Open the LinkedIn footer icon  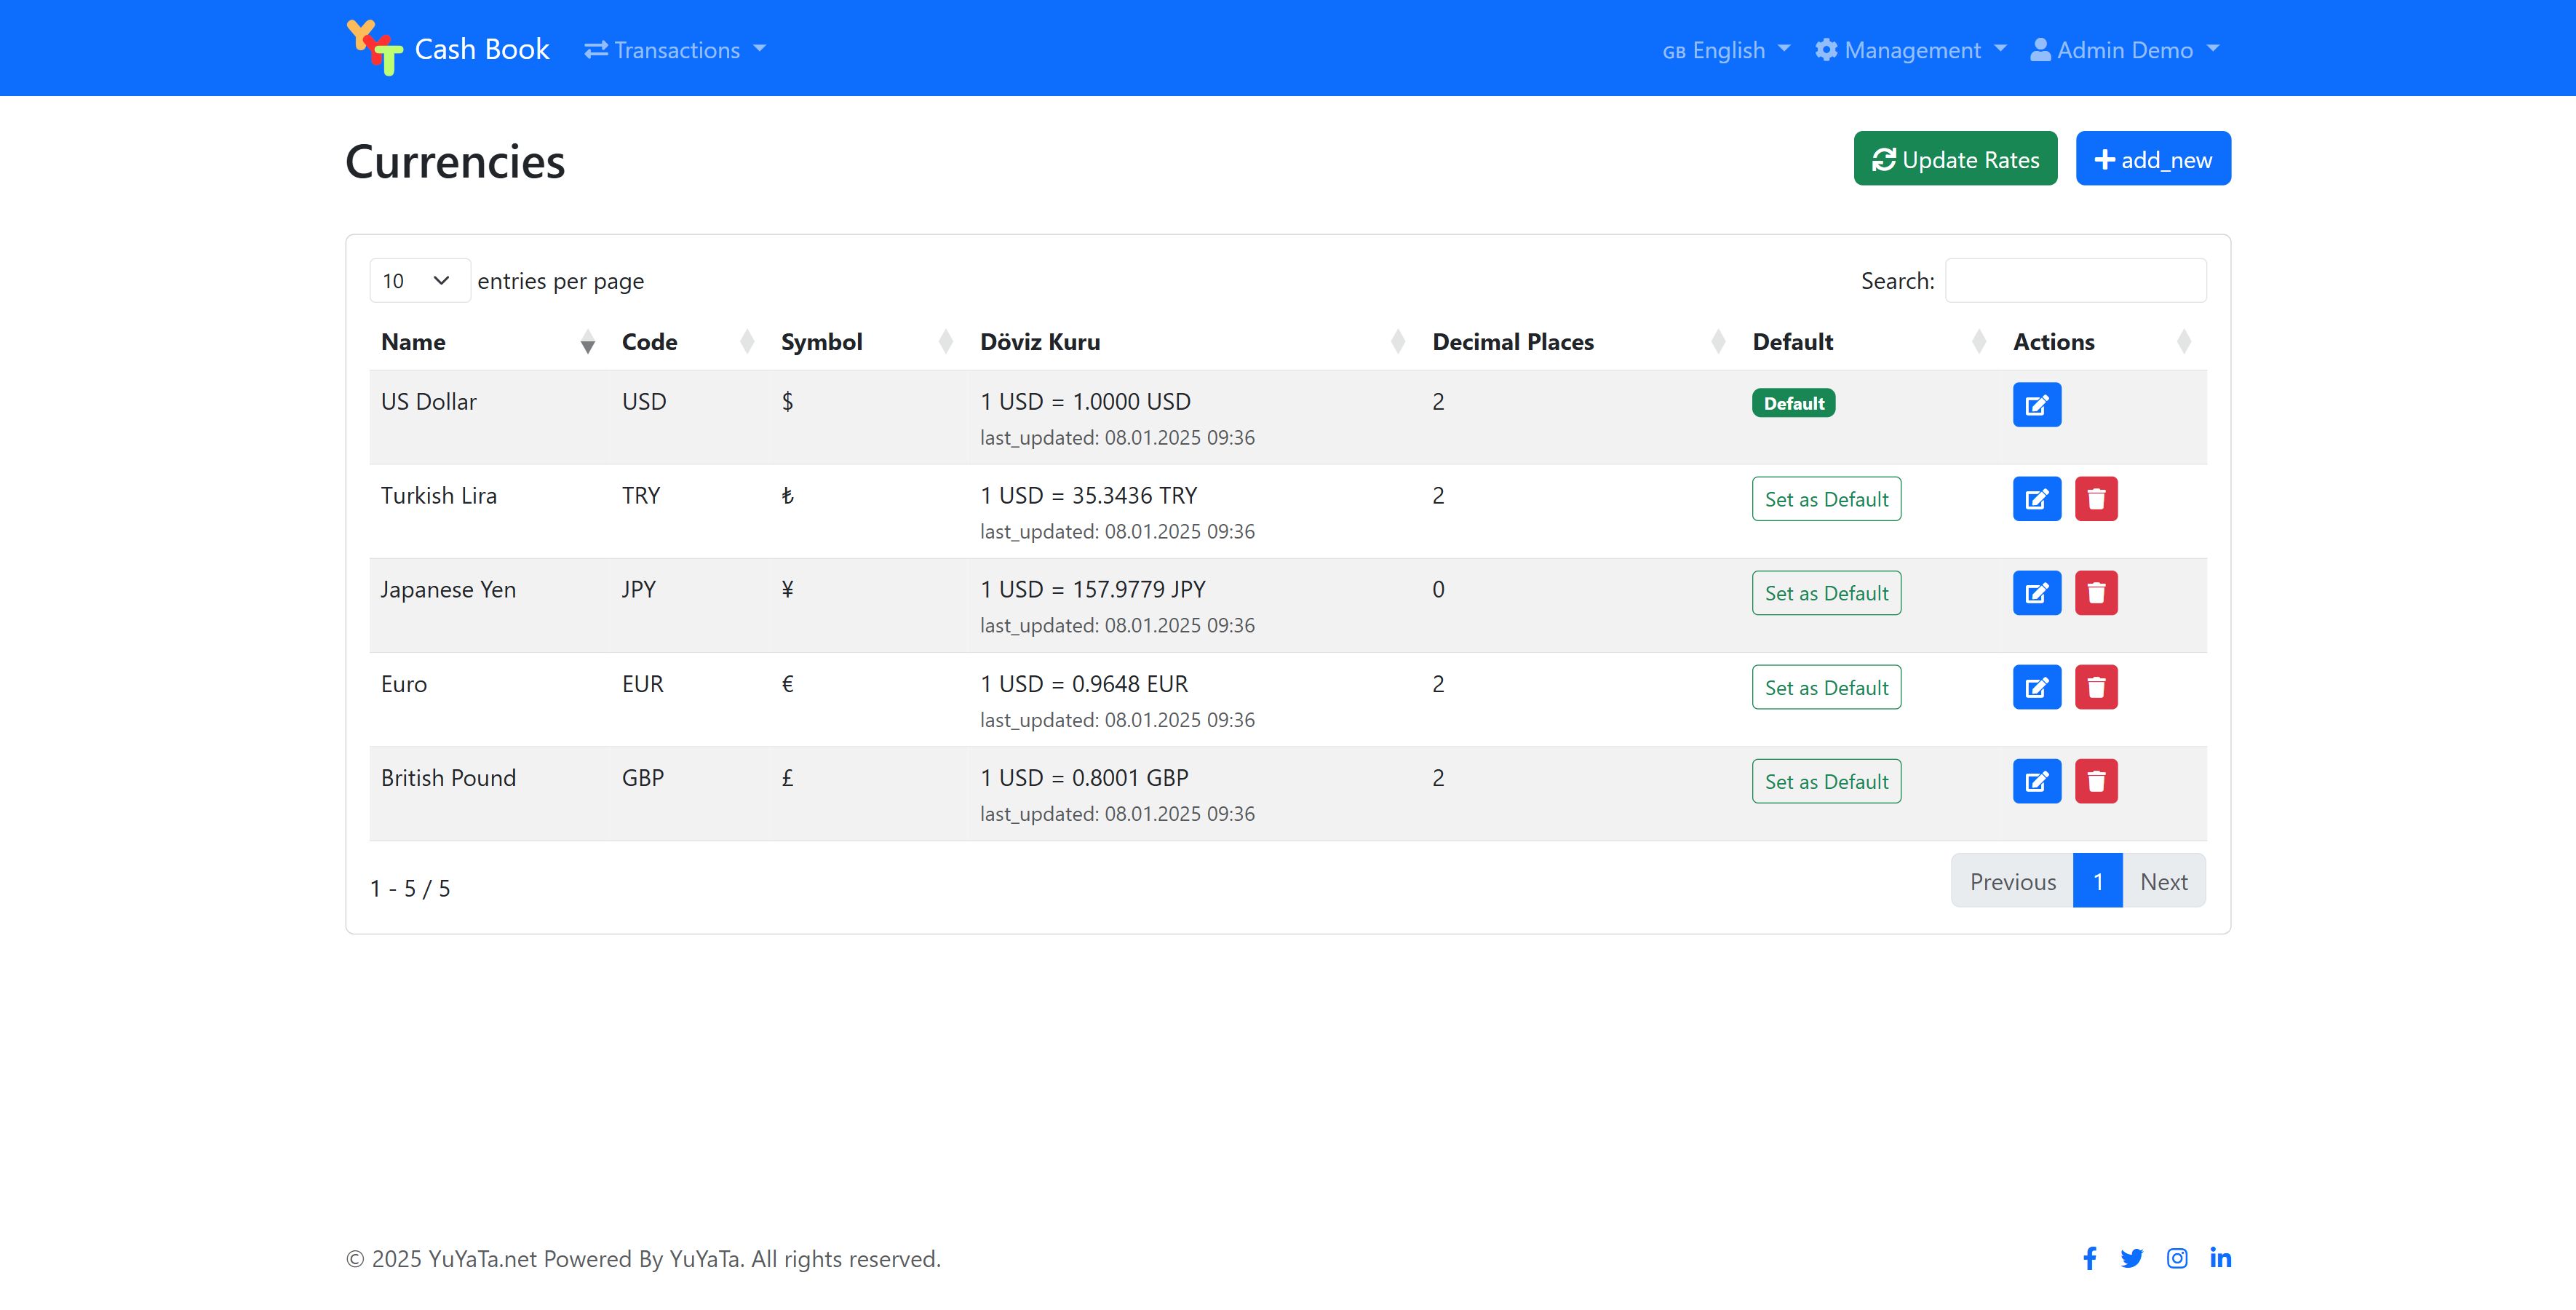pos(2220,1258)
